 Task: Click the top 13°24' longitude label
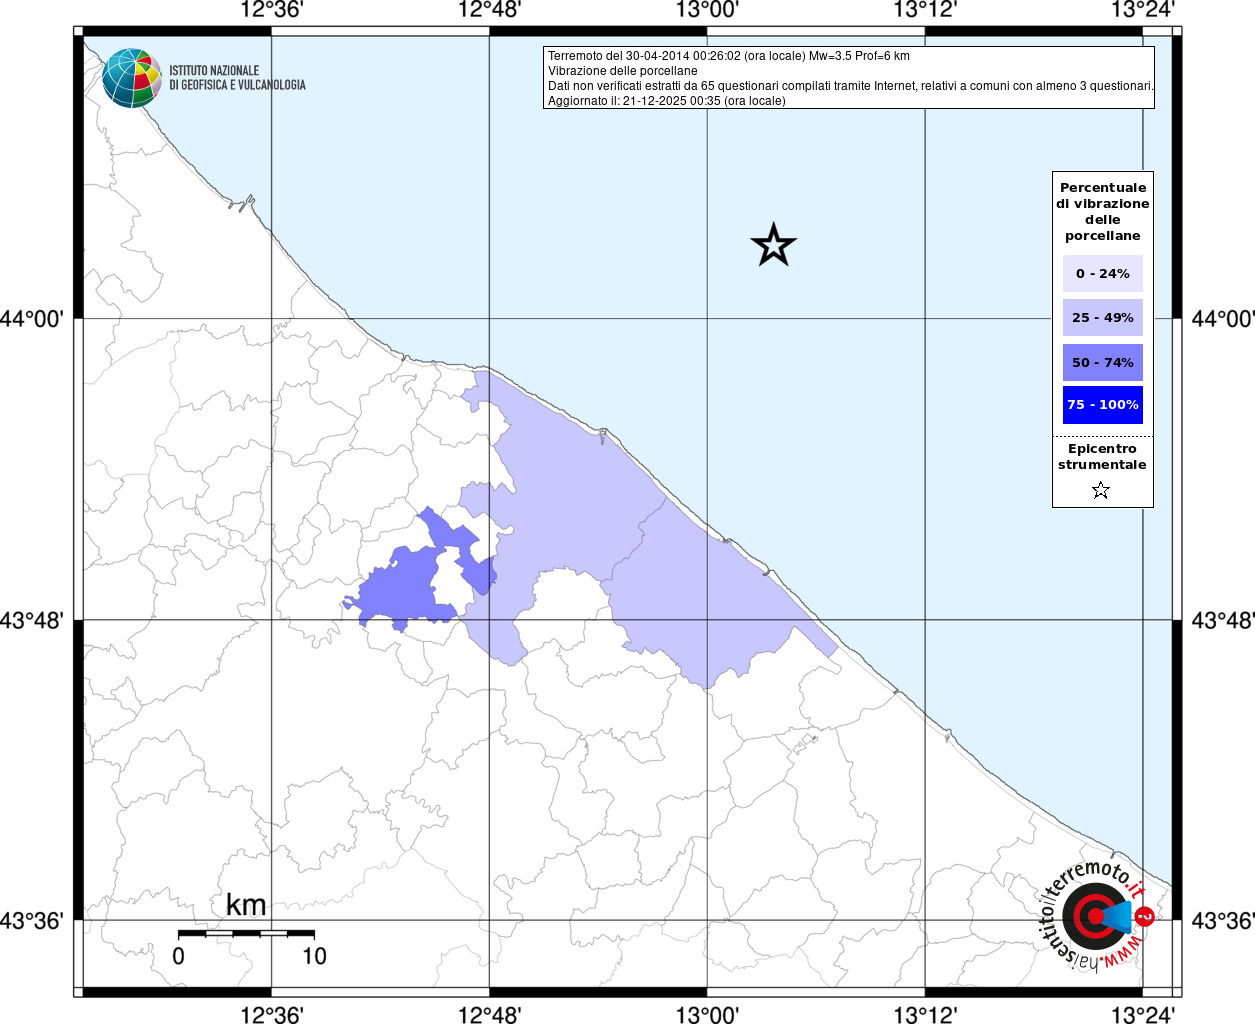pos(1143,11)
